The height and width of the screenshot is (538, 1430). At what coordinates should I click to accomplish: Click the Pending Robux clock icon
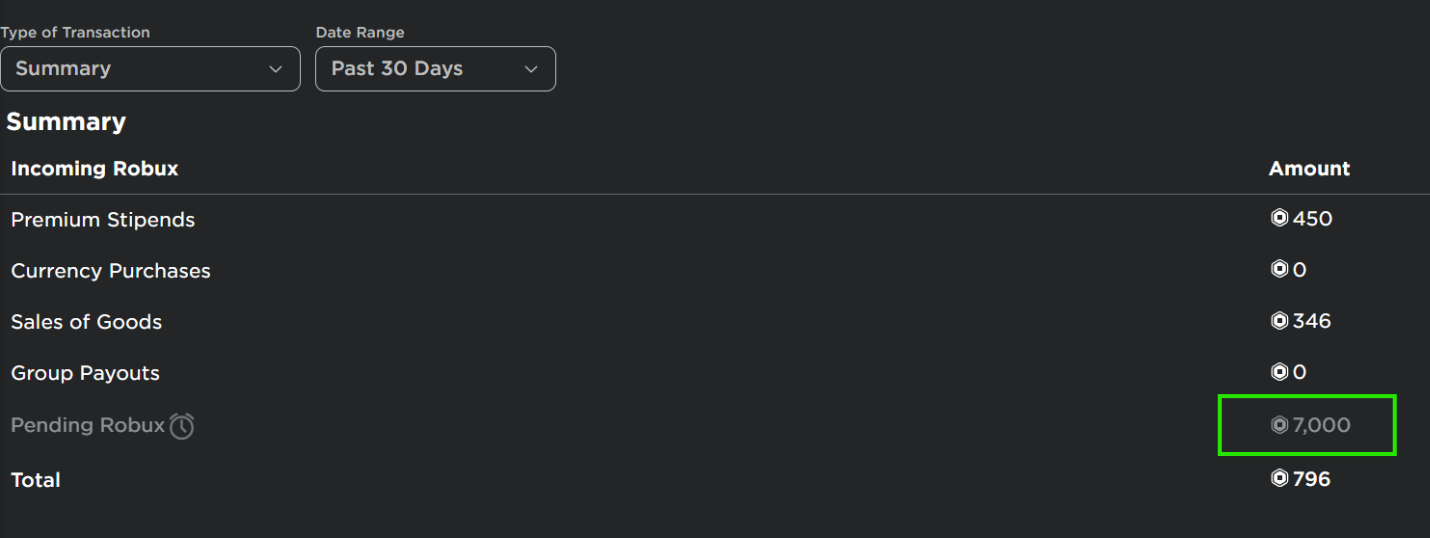click(x=181, y=426)
